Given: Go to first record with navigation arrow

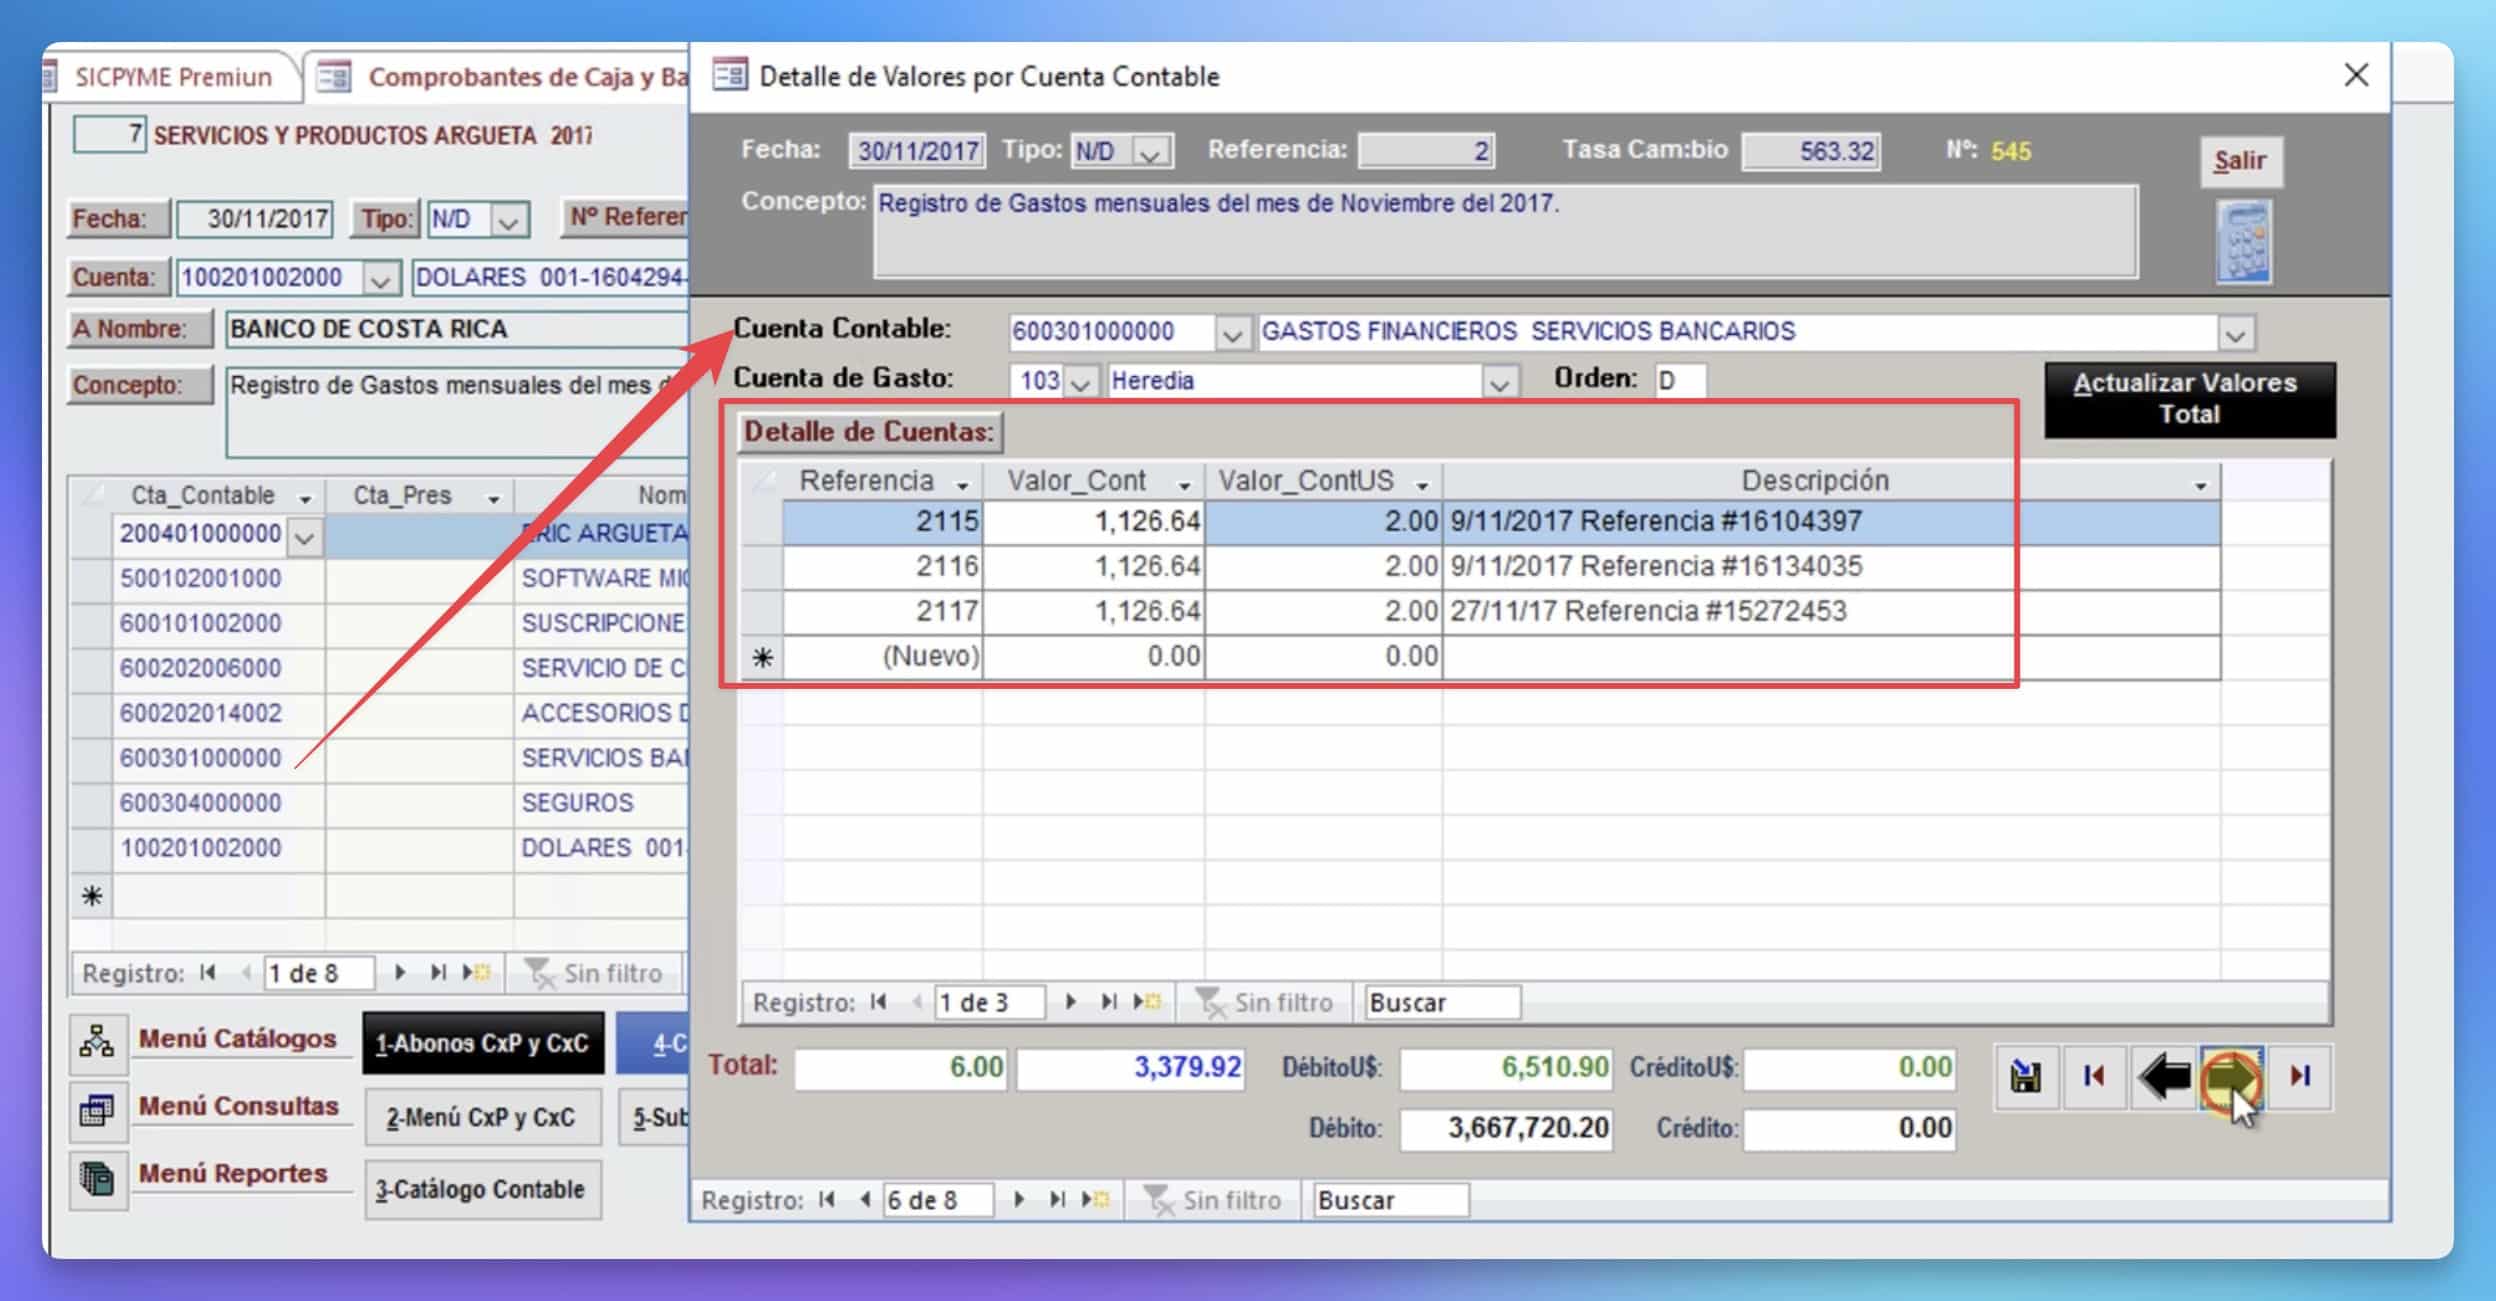Looking at the screenshot, I should pos(2094,1077).
